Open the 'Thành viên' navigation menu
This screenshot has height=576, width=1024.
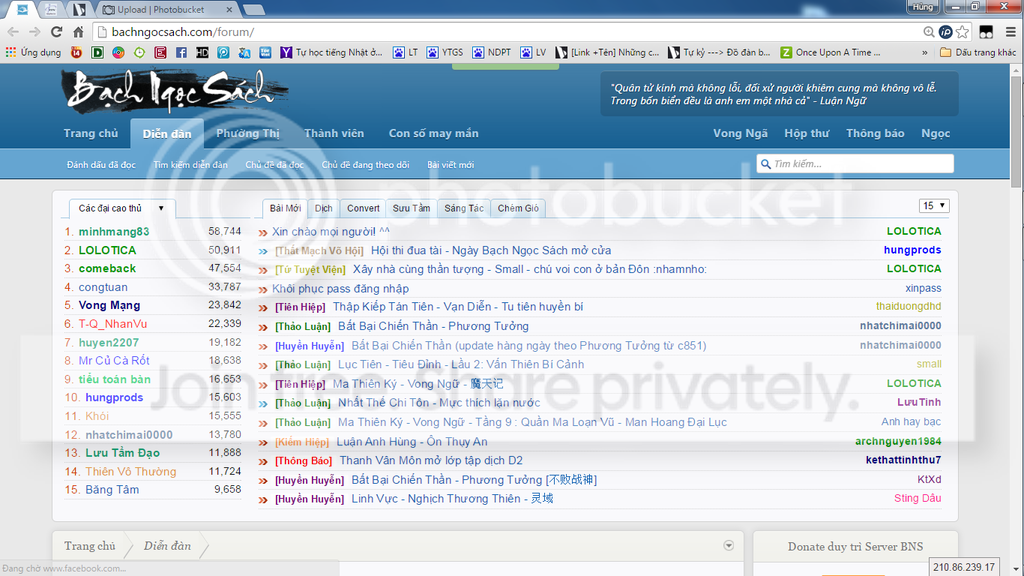(334, 133)
